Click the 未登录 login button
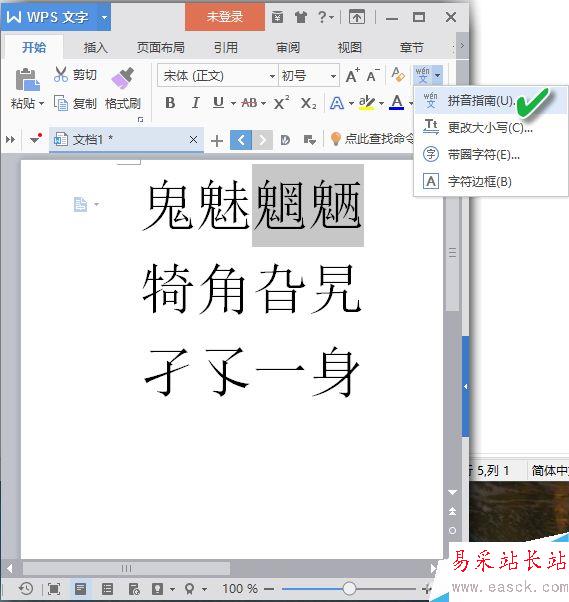Image resolution: width=569 pixels, height=602 pixels. 225,17
